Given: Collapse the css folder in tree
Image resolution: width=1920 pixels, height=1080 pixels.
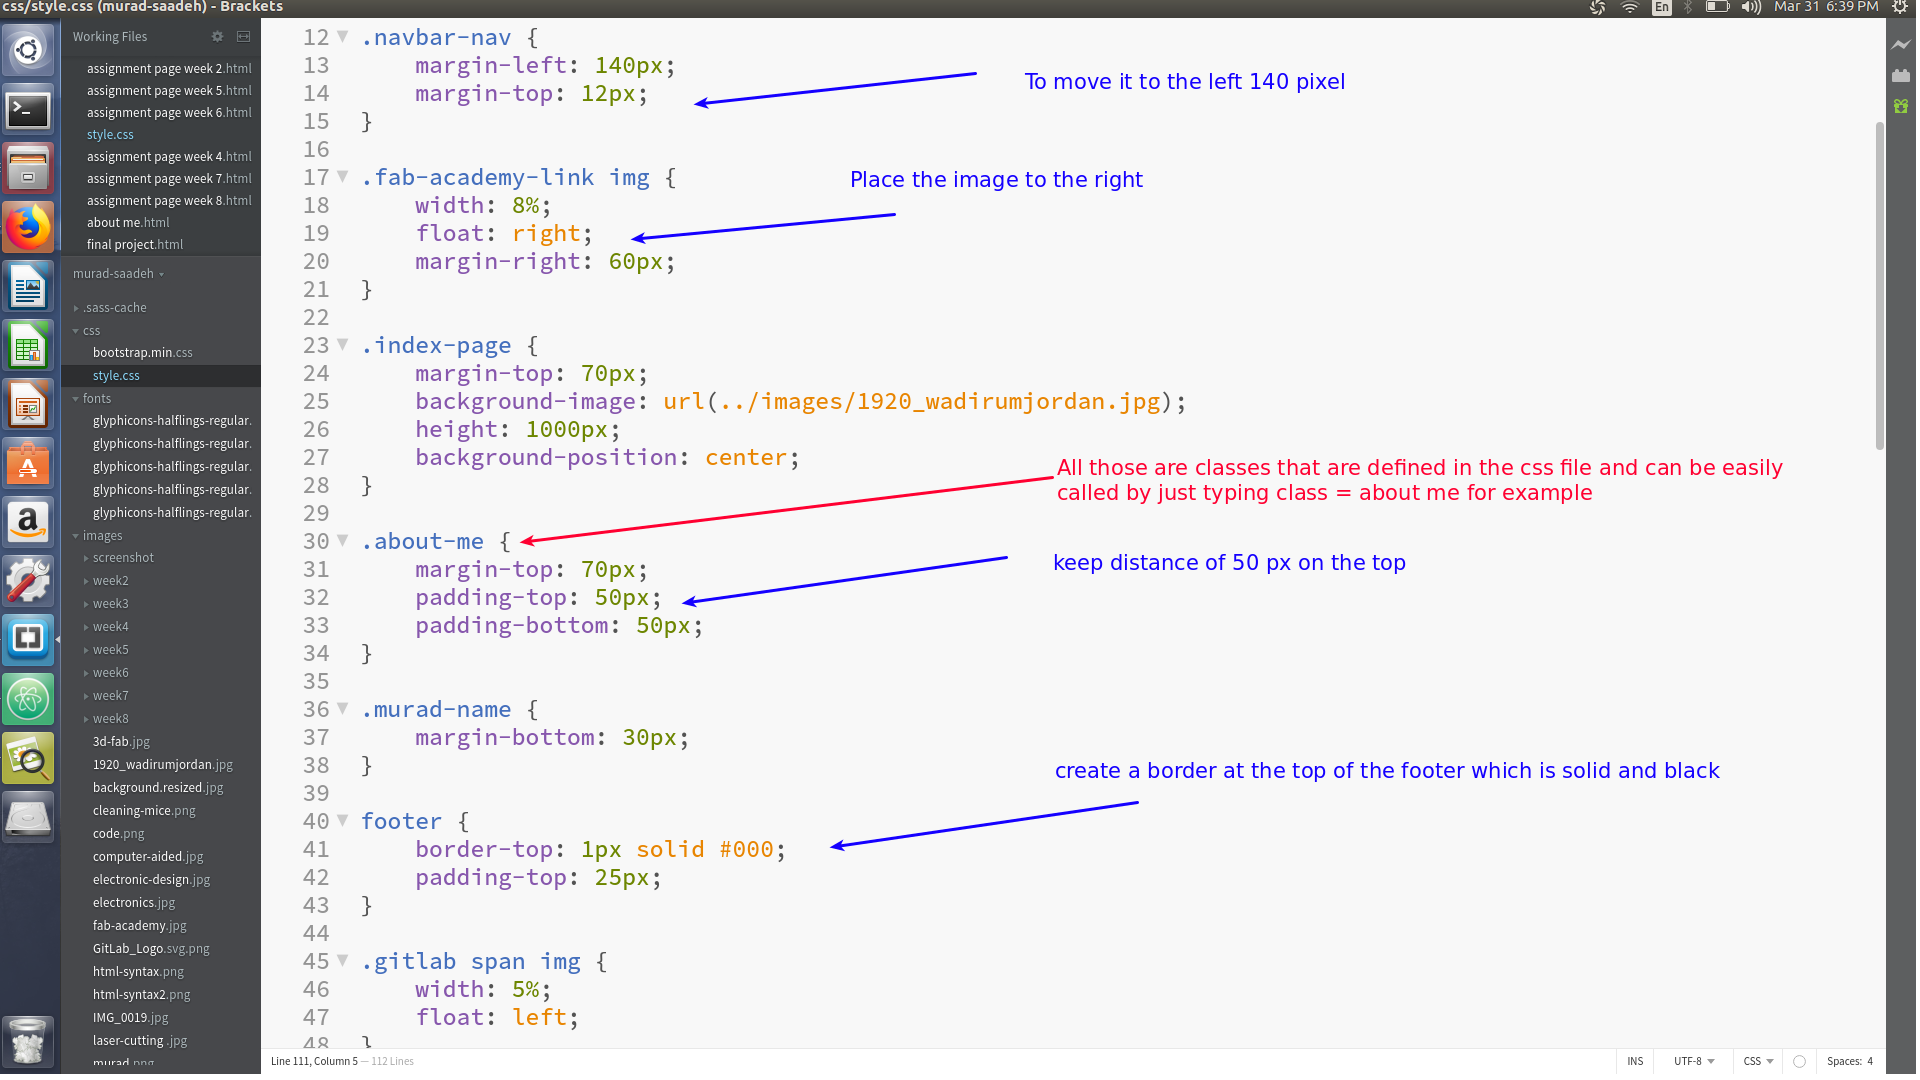Looking at the screenshot, I should pyautogui.click(x=76, y=331).
